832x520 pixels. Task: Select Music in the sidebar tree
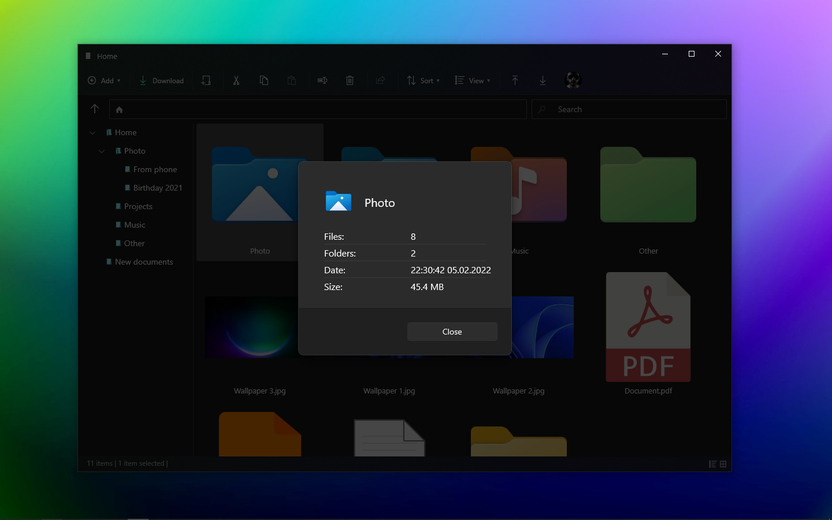click(134, 225)
